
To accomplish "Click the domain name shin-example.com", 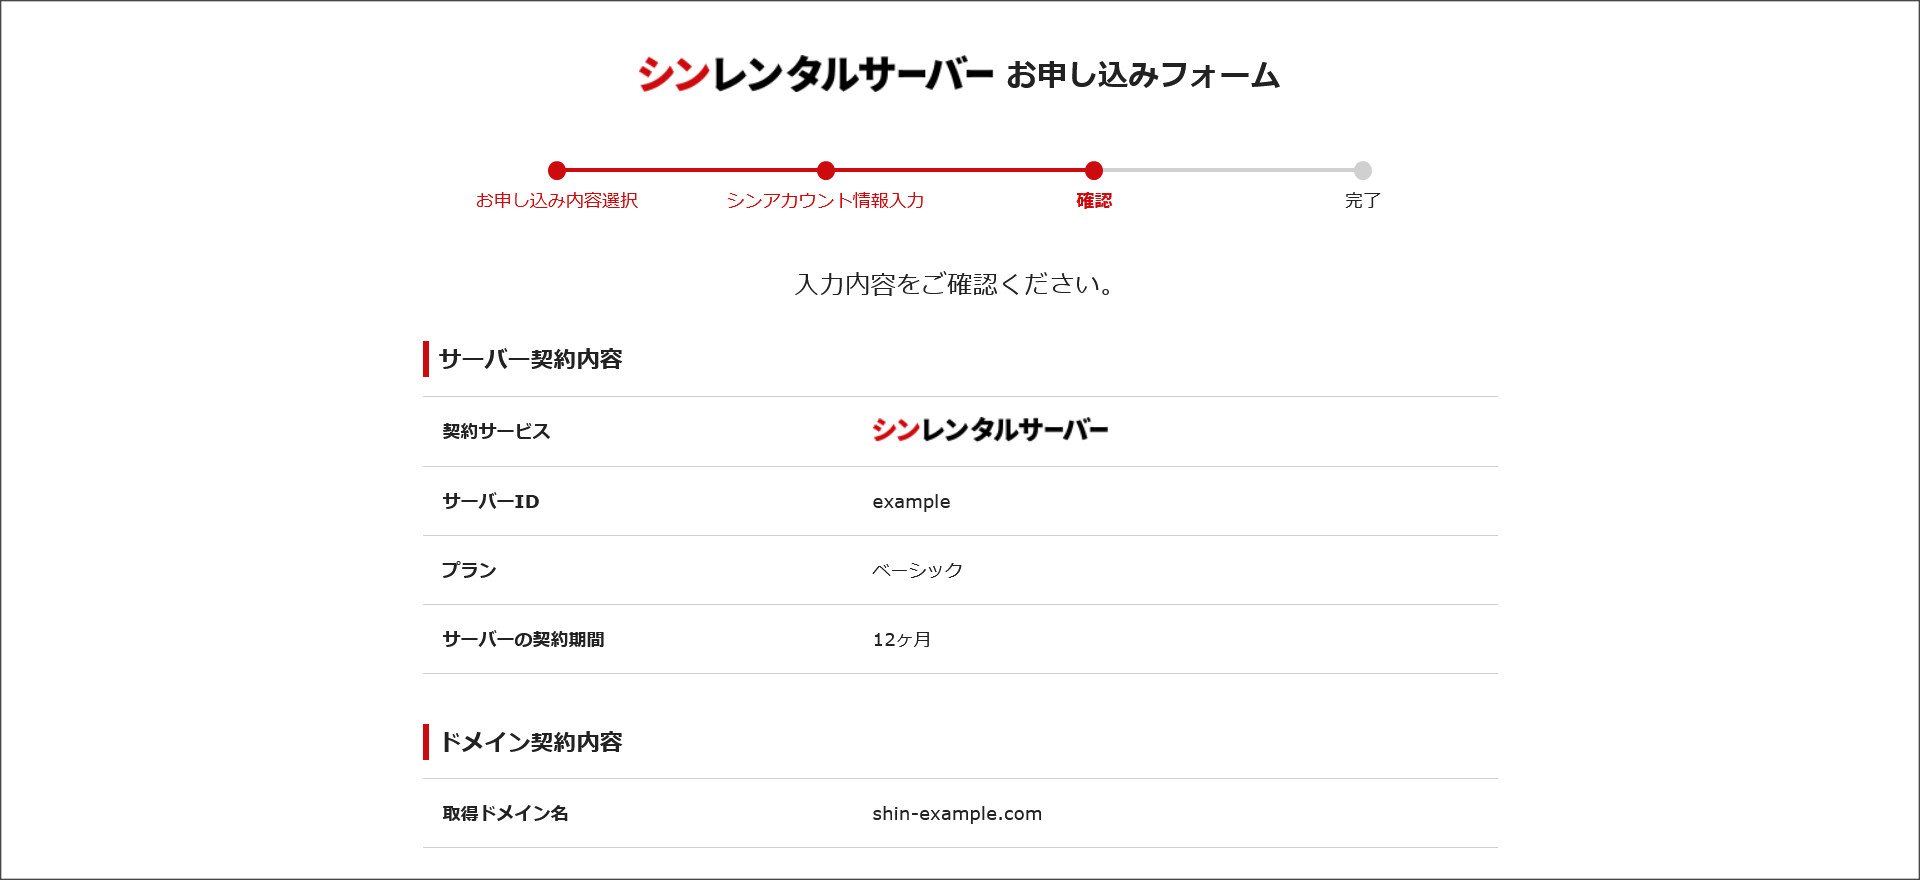I will coord(956,813).
